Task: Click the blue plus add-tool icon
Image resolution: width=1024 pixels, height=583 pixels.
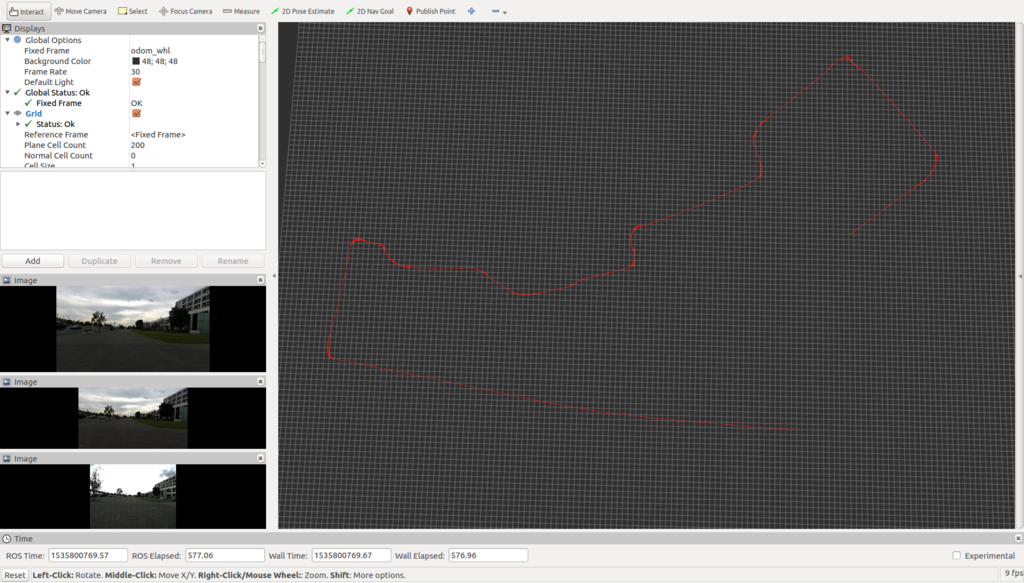Action: pyautogui.click(x=472, y=11)
